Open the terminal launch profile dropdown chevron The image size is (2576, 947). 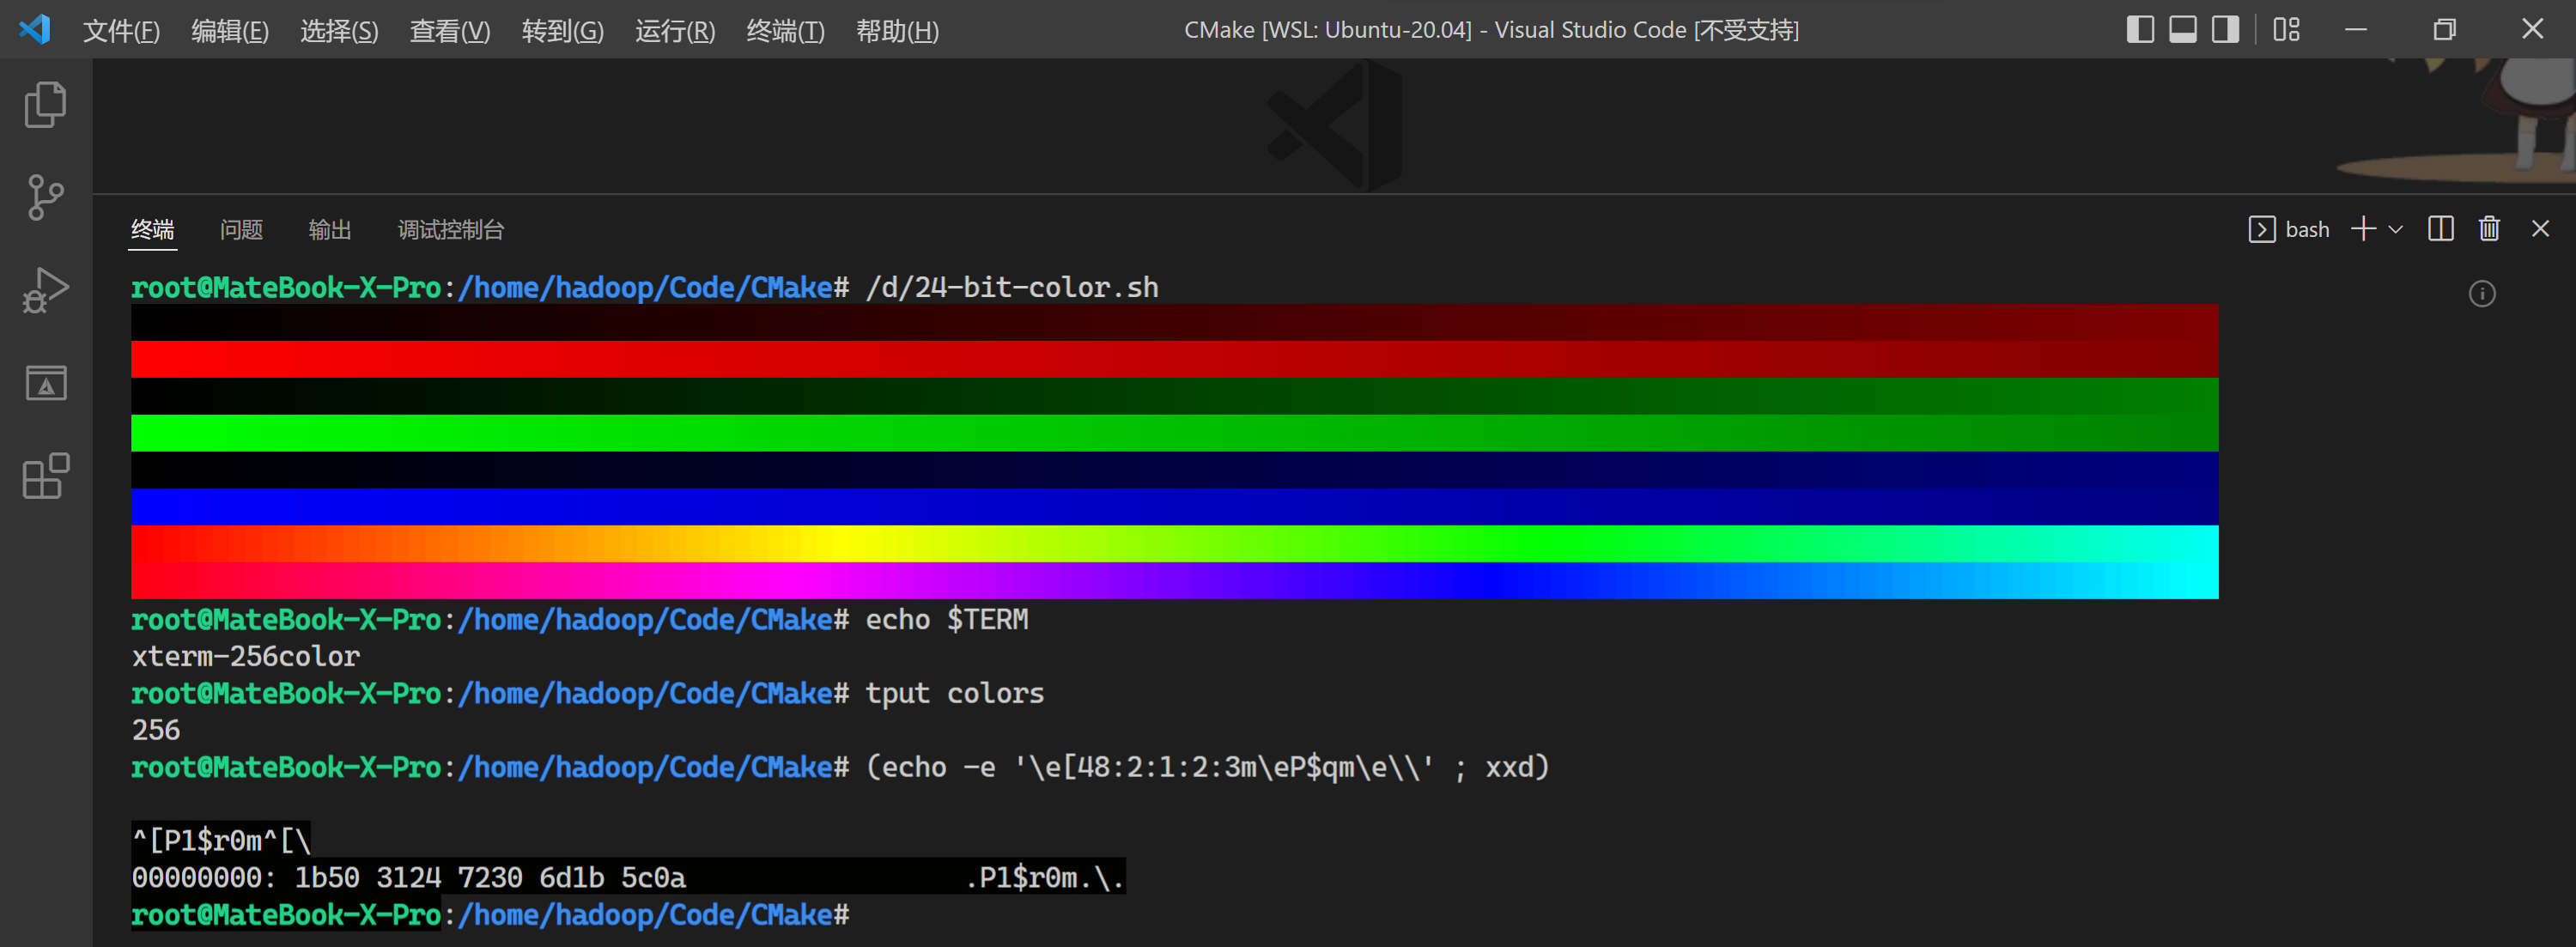pyautogui.click(x=2394, y=228)
